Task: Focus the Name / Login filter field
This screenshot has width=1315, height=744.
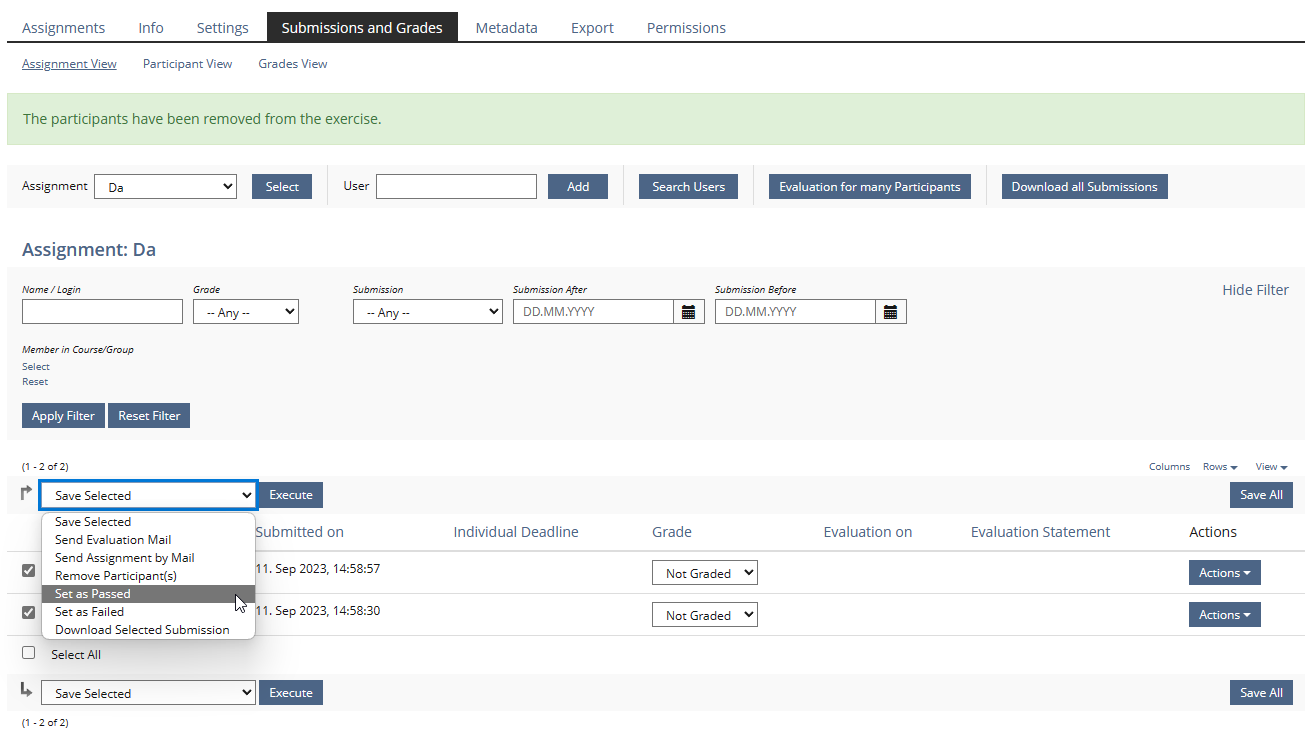Action: tap(102, 312)
